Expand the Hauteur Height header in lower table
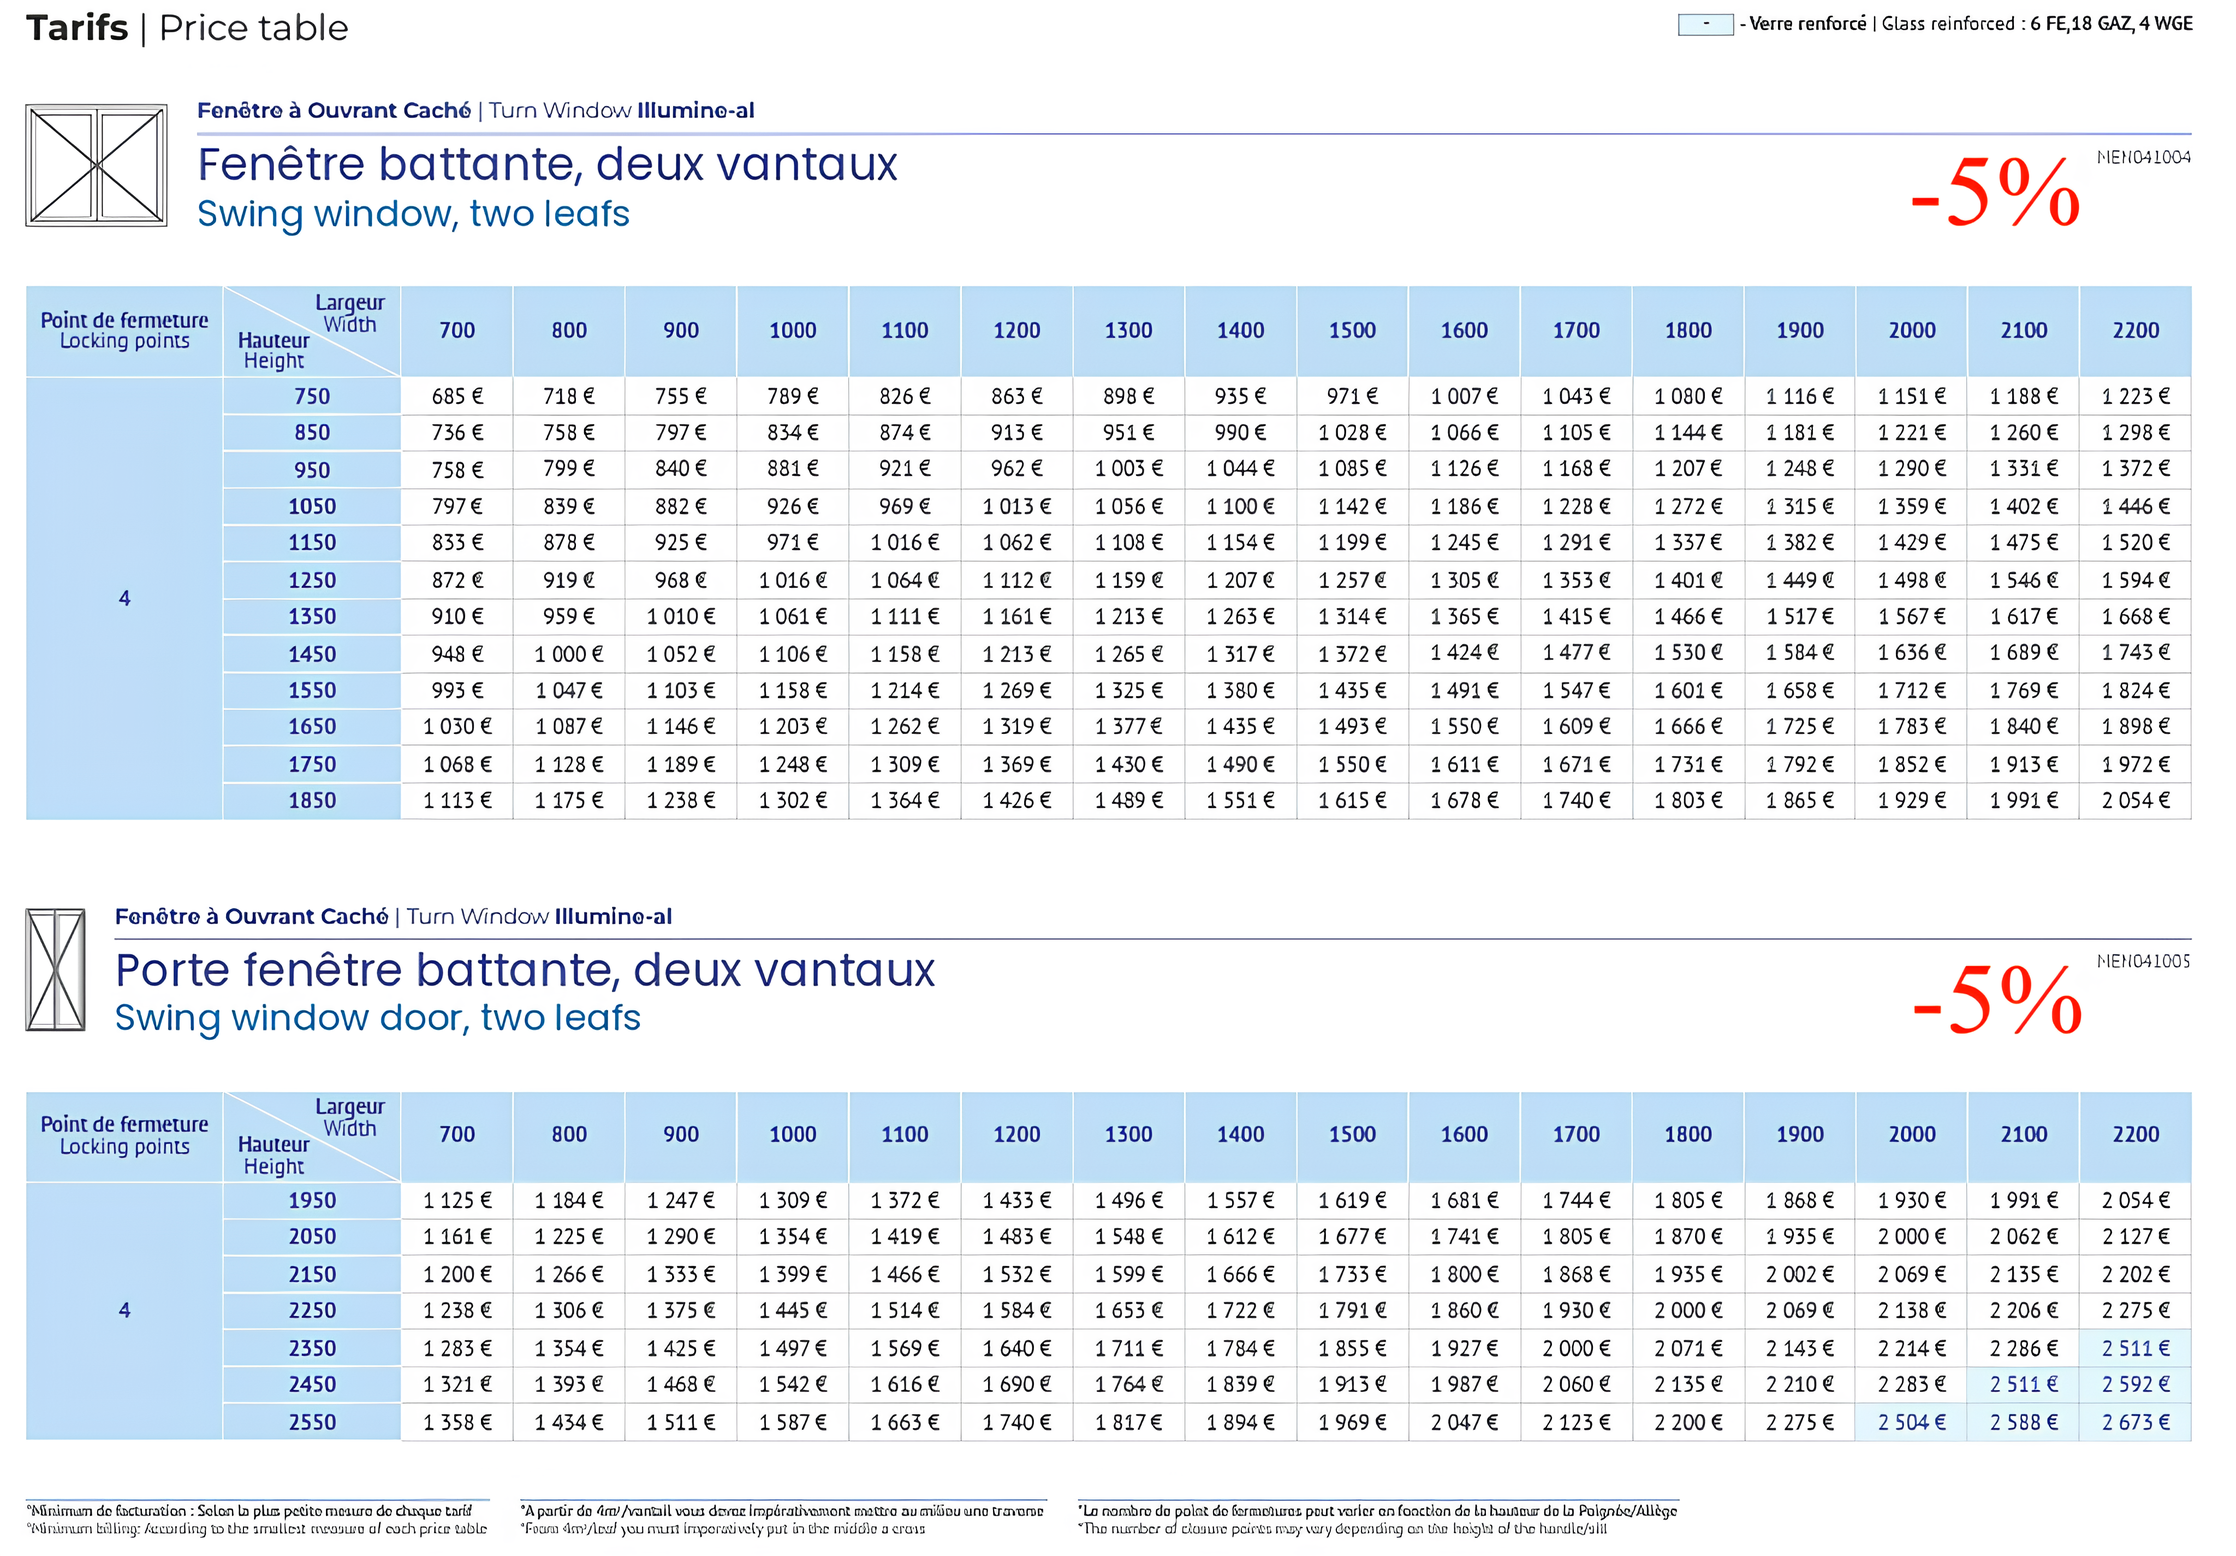The height and width of the screenshot is (1556, 2236). [x=275, y=1155]
